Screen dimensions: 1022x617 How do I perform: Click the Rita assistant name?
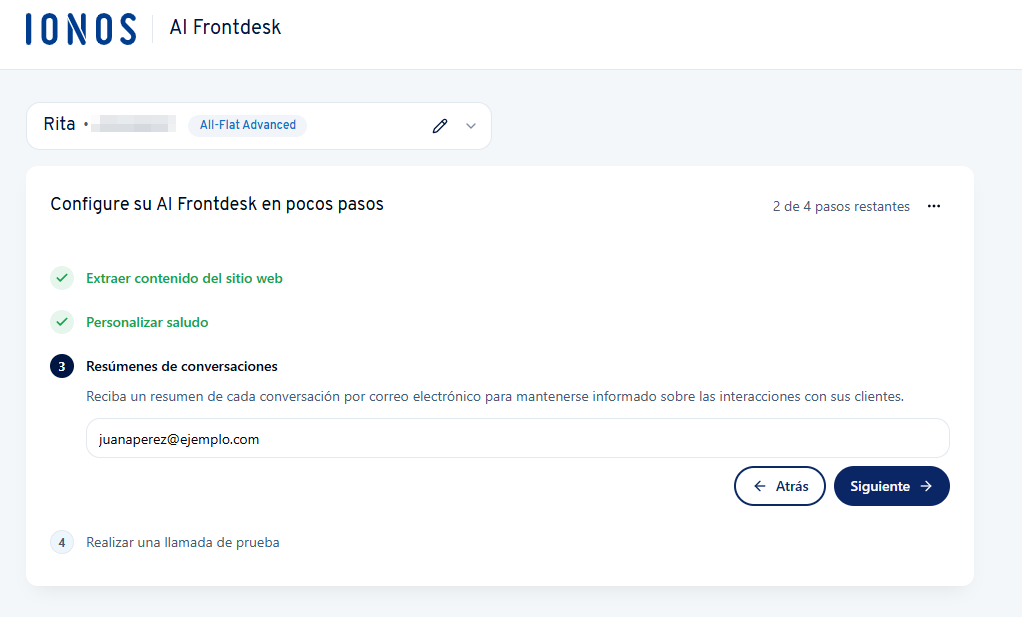click(59, 124)
